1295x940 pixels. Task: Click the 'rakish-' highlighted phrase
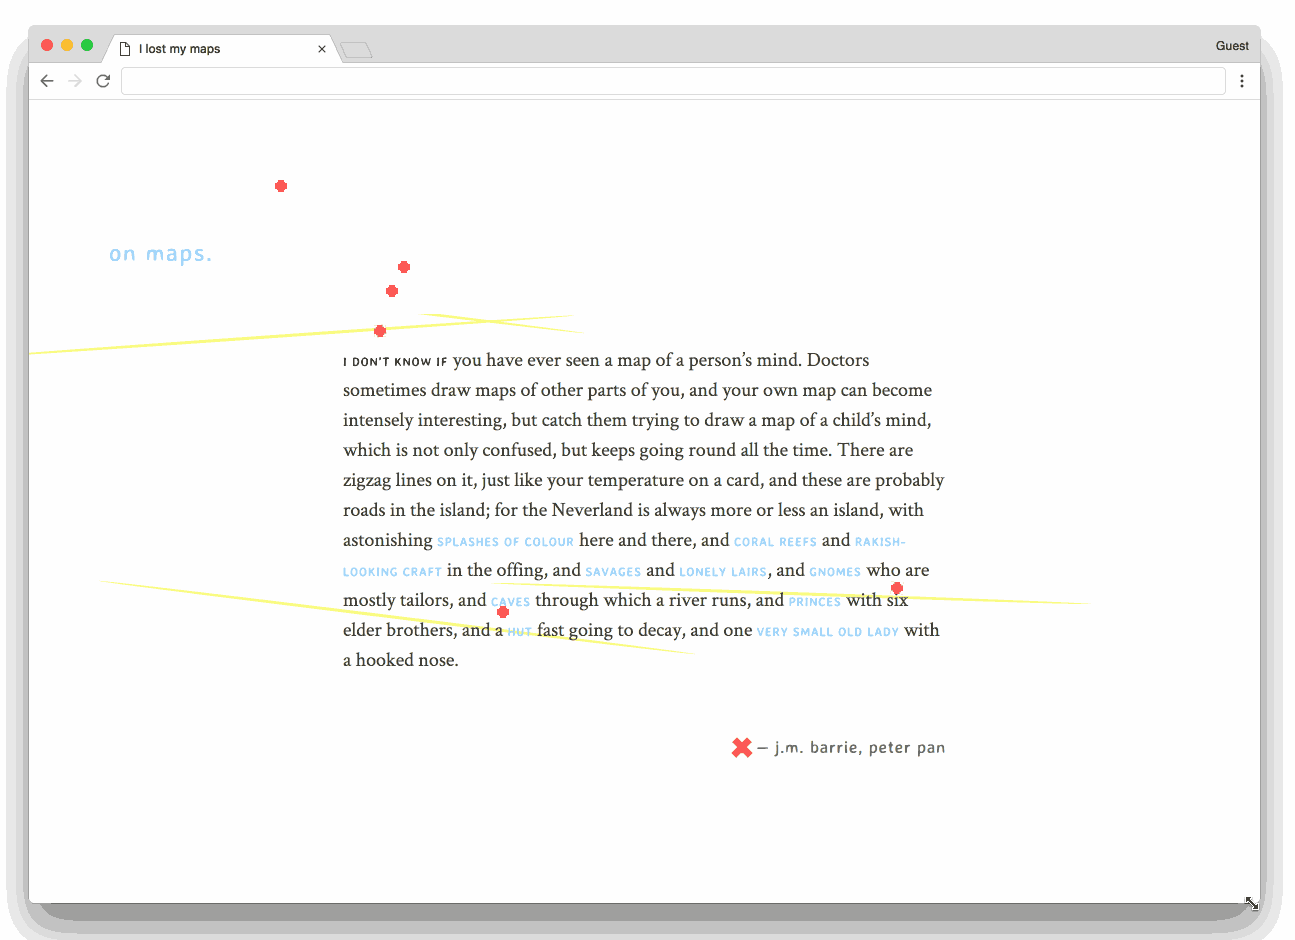click(880, 542)
